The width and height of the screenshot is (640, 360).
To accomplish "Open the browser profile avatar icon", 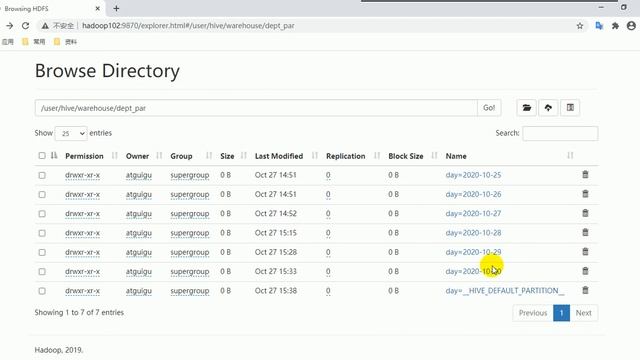I will pyautogui.click(x=631, y=26).
